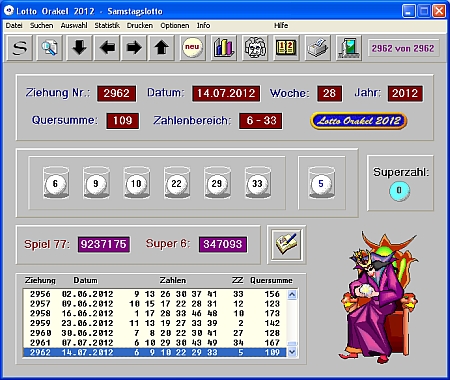Click the Zusatzzahl ball 5
The image size is (450, 380).
tap(321, 183)
